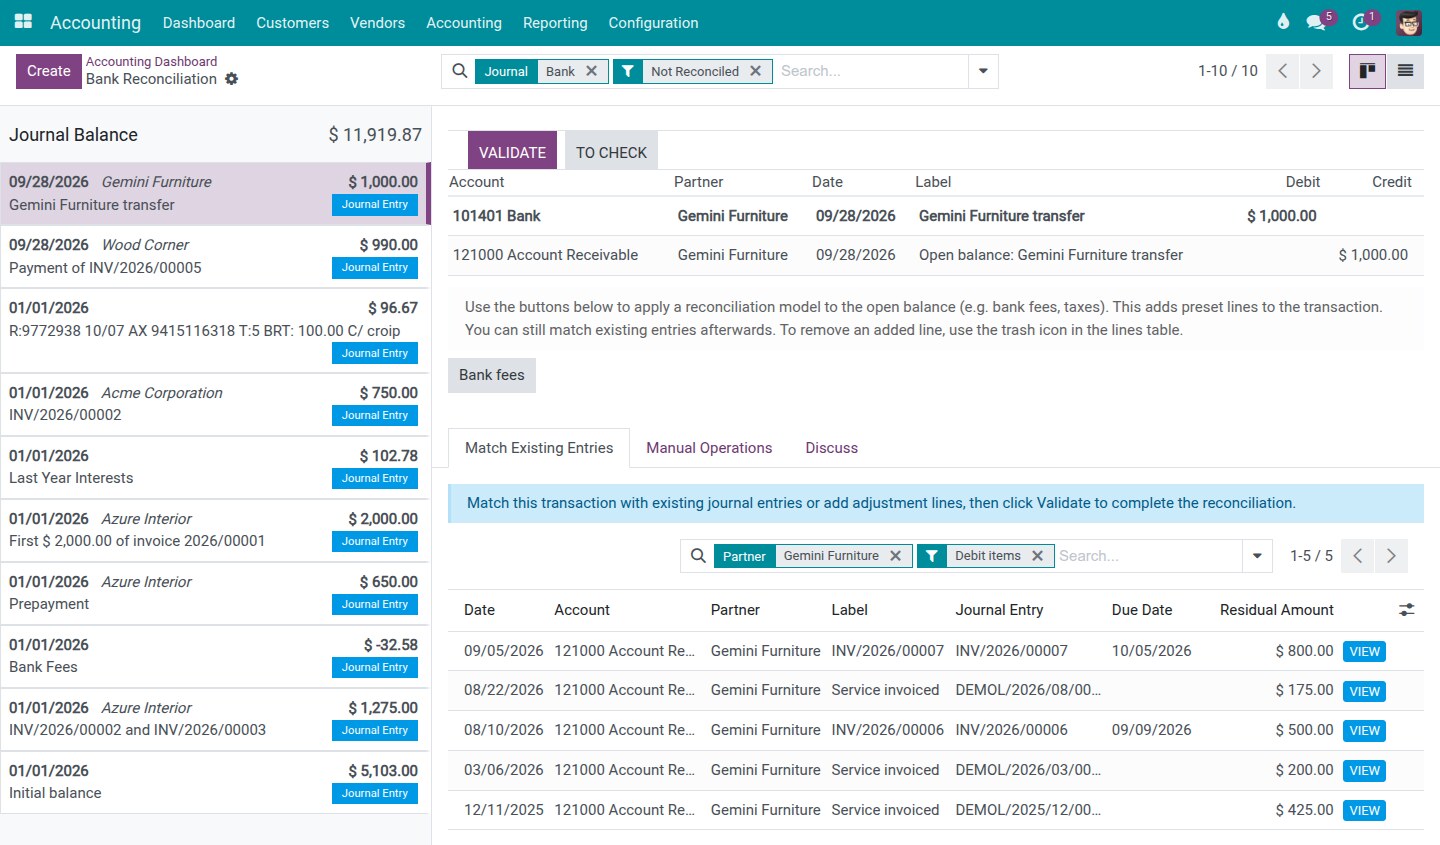Remove the Partner Gemini Furniture filter
Screen dimensions: 1440x845
point(896,556)
